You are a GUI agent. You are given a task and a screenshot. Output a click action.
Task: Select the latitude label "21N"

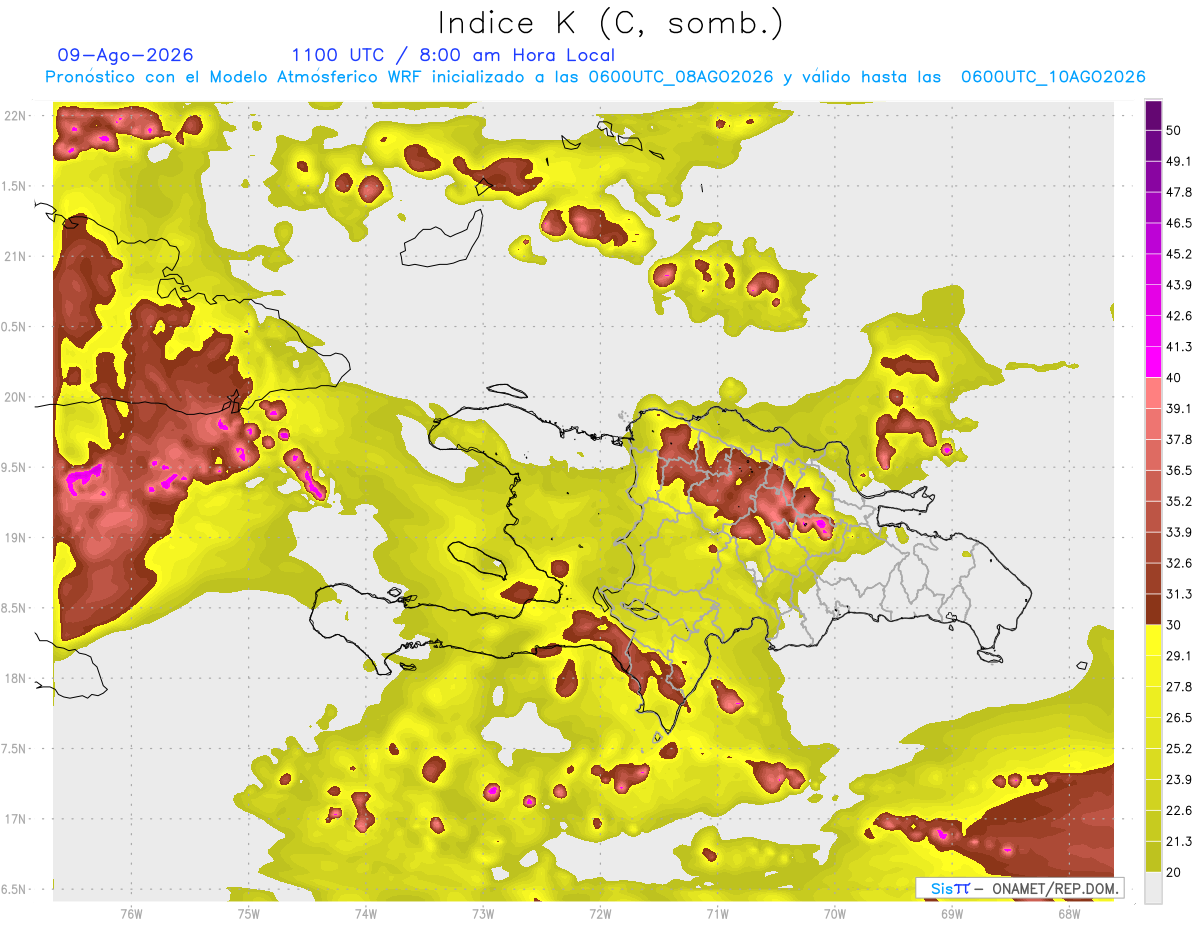[x=15, y=257]
